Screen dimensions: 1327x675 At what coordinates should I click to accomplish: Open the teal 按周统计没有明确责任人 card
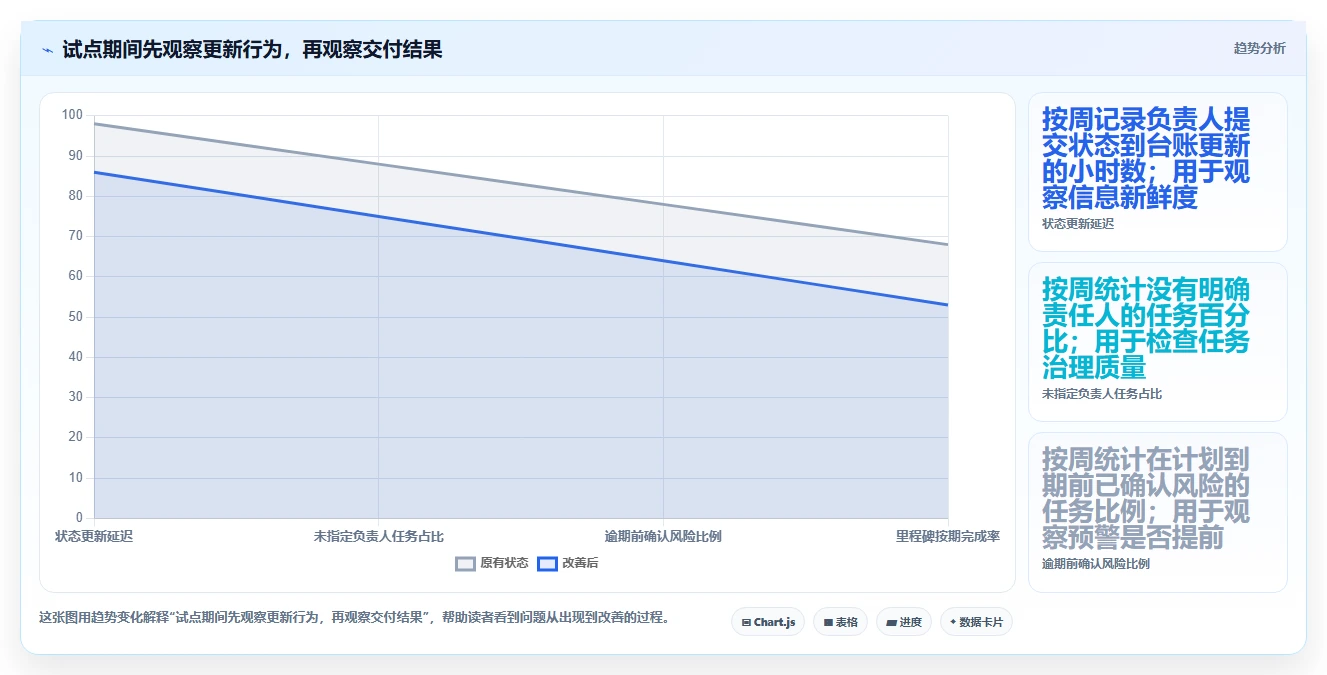tap(1158, 342)
